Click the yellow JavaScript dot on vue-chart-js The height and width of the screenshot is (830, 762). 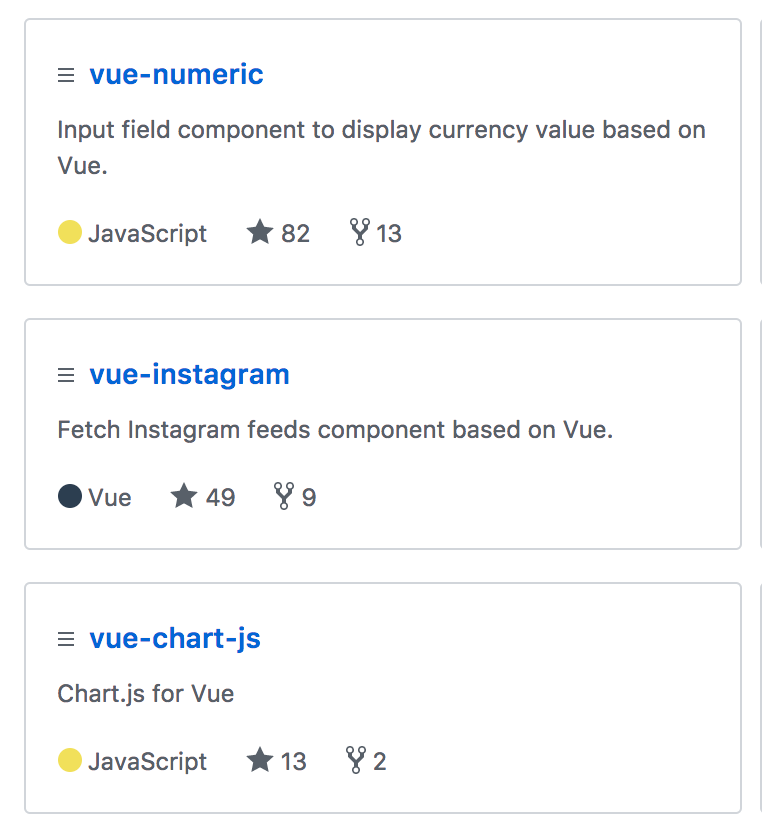point(70,760)
